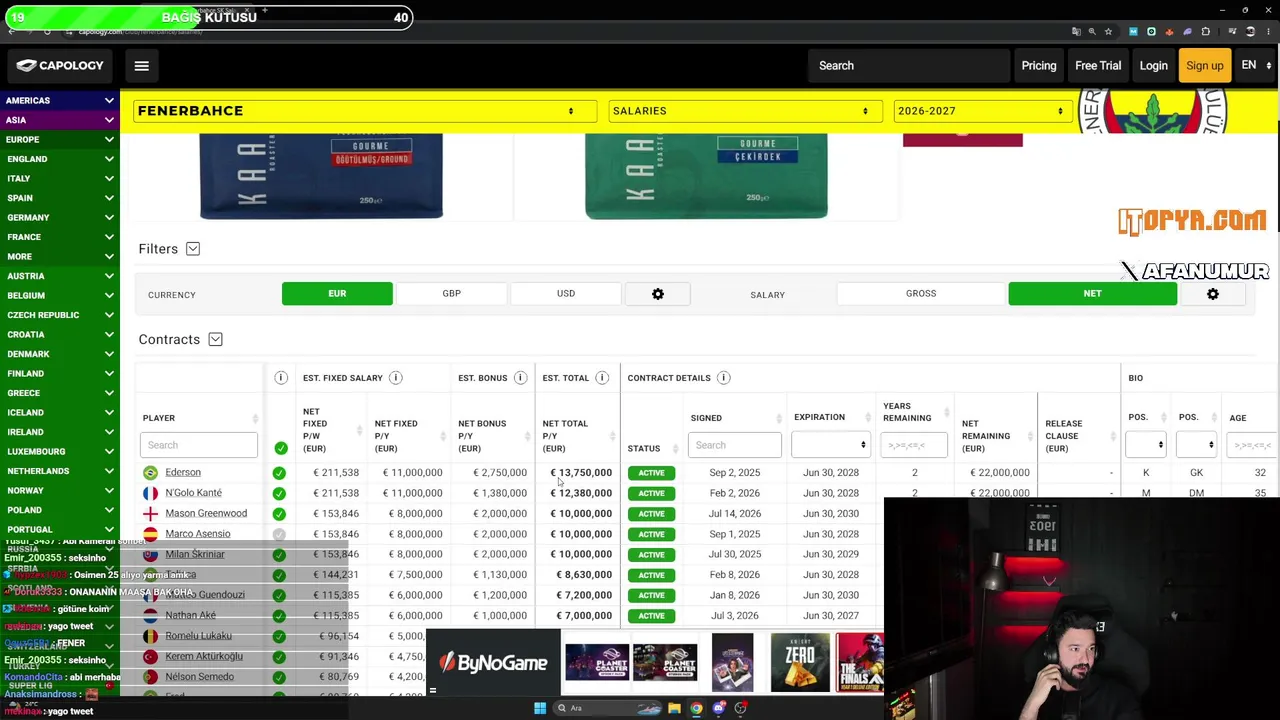Click the green check in Mason Greenwood's row

pos(279,514)
